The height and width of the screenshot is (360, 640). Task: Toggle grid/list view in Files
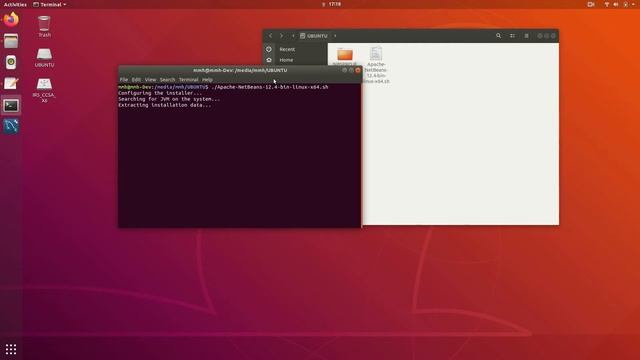(513, 36)
